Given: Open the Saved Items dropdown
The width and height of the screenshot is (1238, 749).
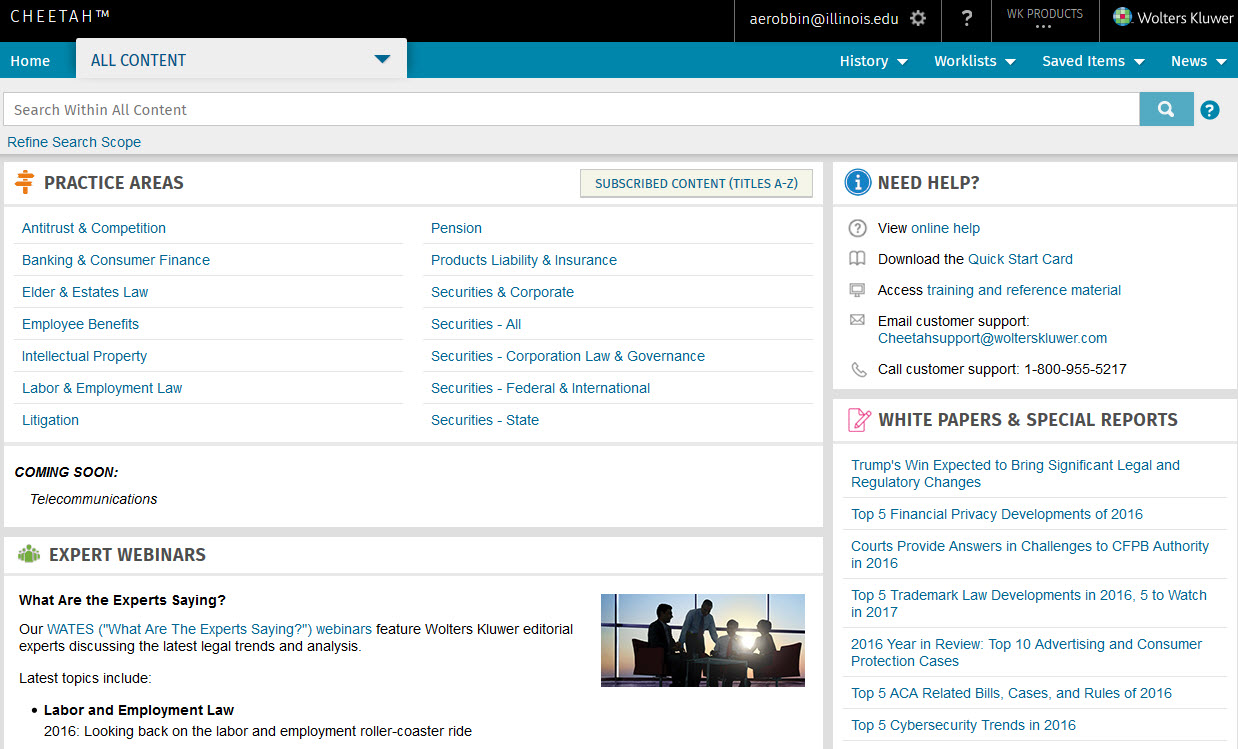Looking at the screenshot, I should 1093,61.
